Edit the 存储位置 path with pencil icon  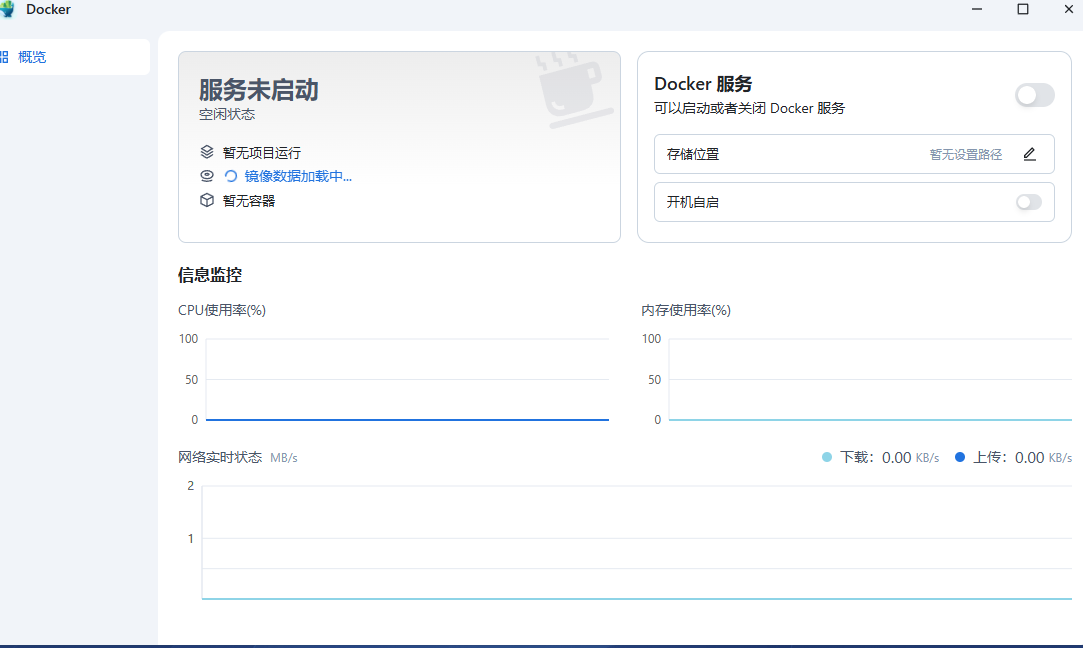tap(1029, 154)
